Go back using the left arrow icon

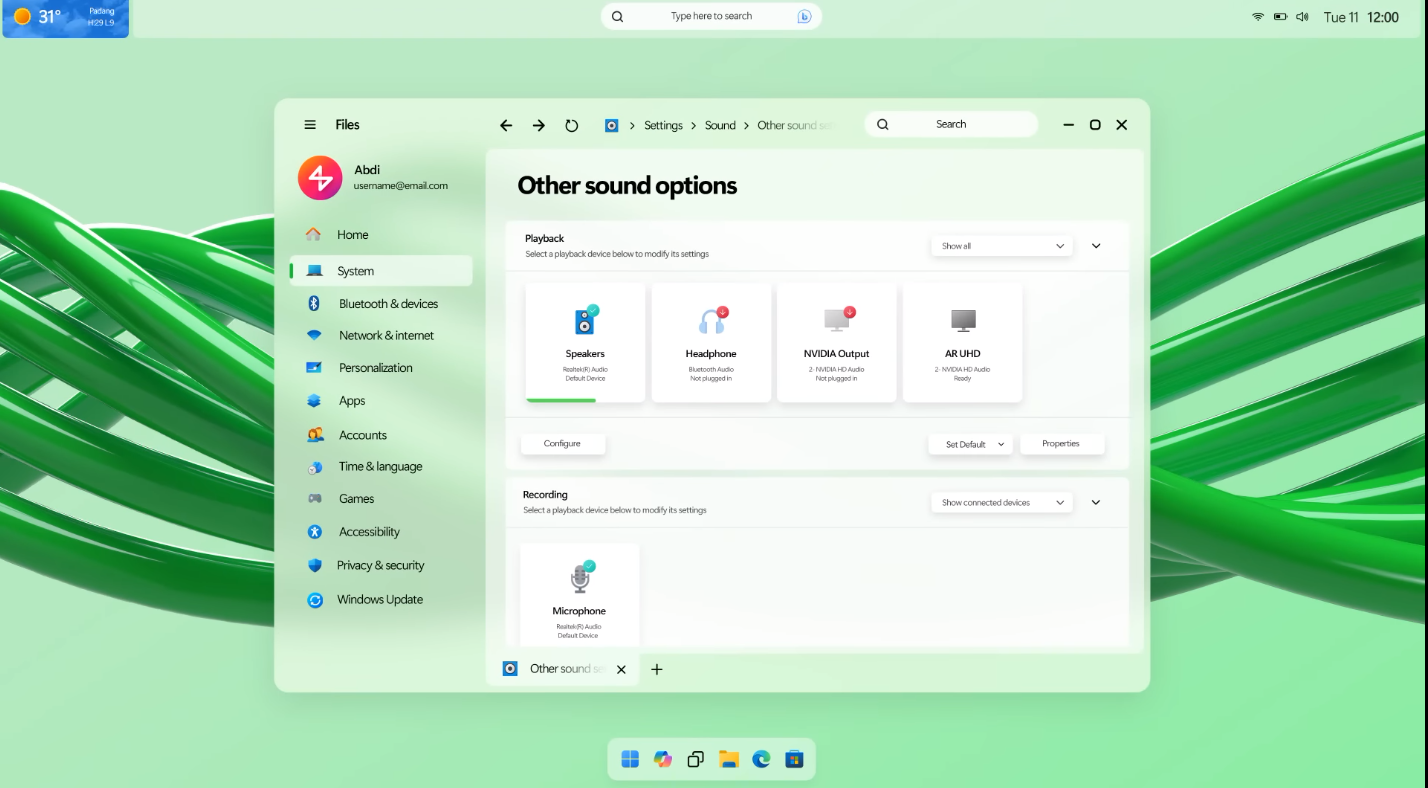506,125
